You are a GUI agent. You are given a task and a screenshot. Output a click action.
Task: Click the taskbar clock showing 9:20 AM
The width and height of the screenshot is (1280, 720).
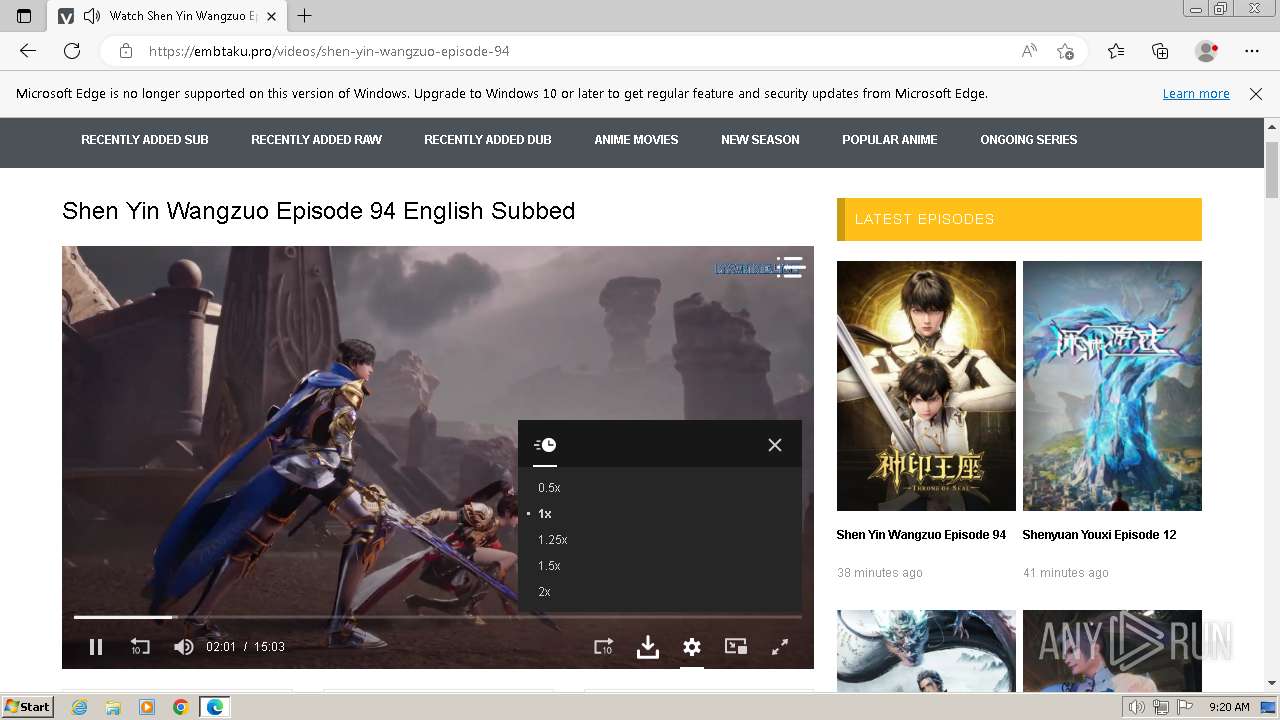click(1229, 707)
